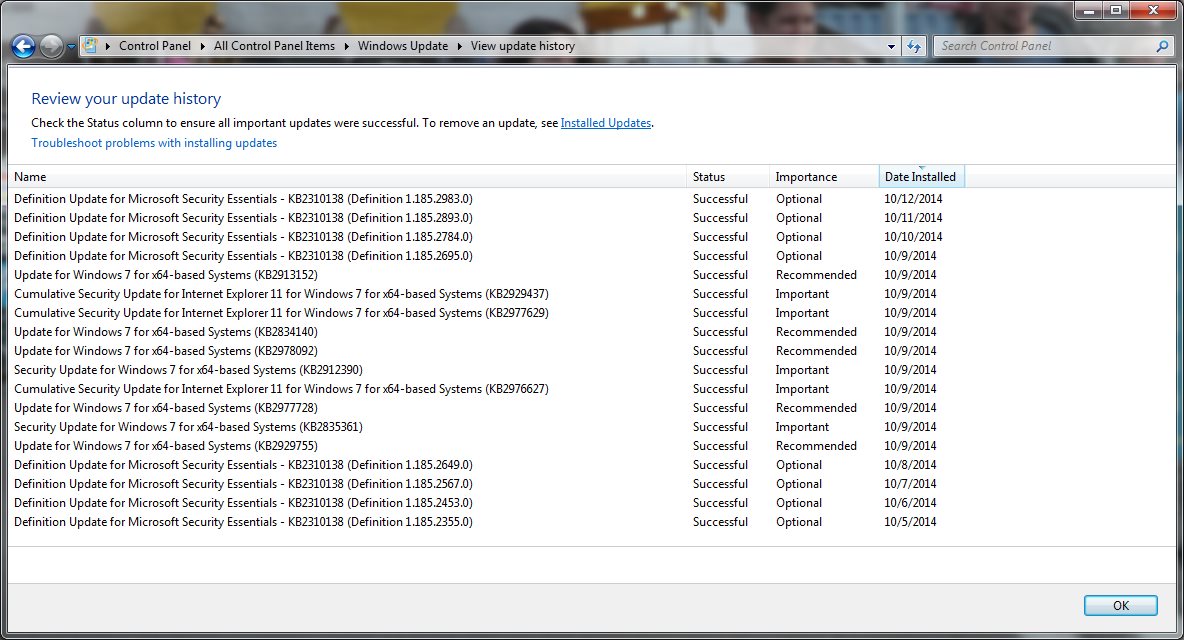Image resolution: width=1184 pixels, height=640 pixels.
Task: Expand the arrow before Control Panel breadcrumb
Action: click(108, 46)
